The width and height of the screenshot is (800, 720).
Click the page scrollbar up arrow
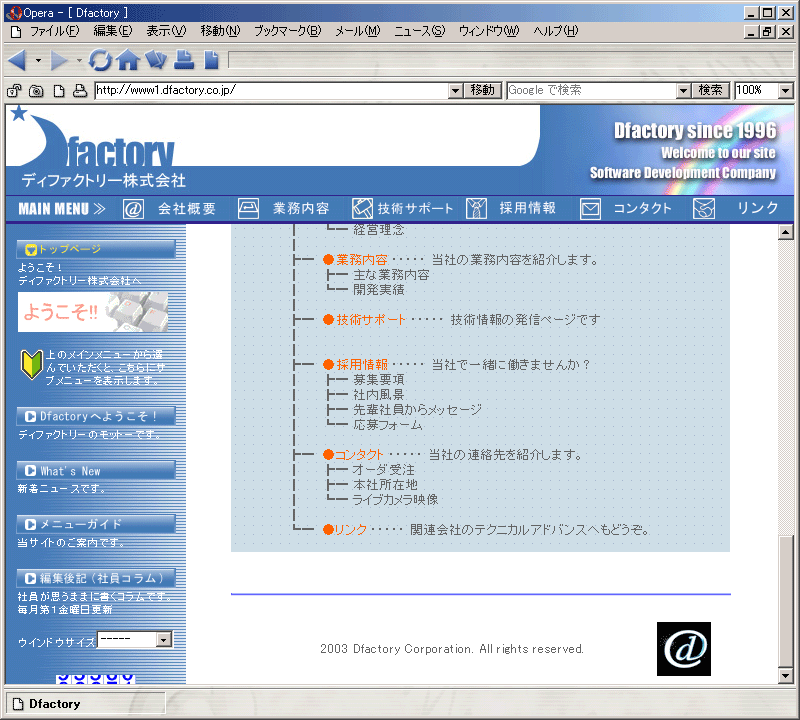(x=786, y=233)
